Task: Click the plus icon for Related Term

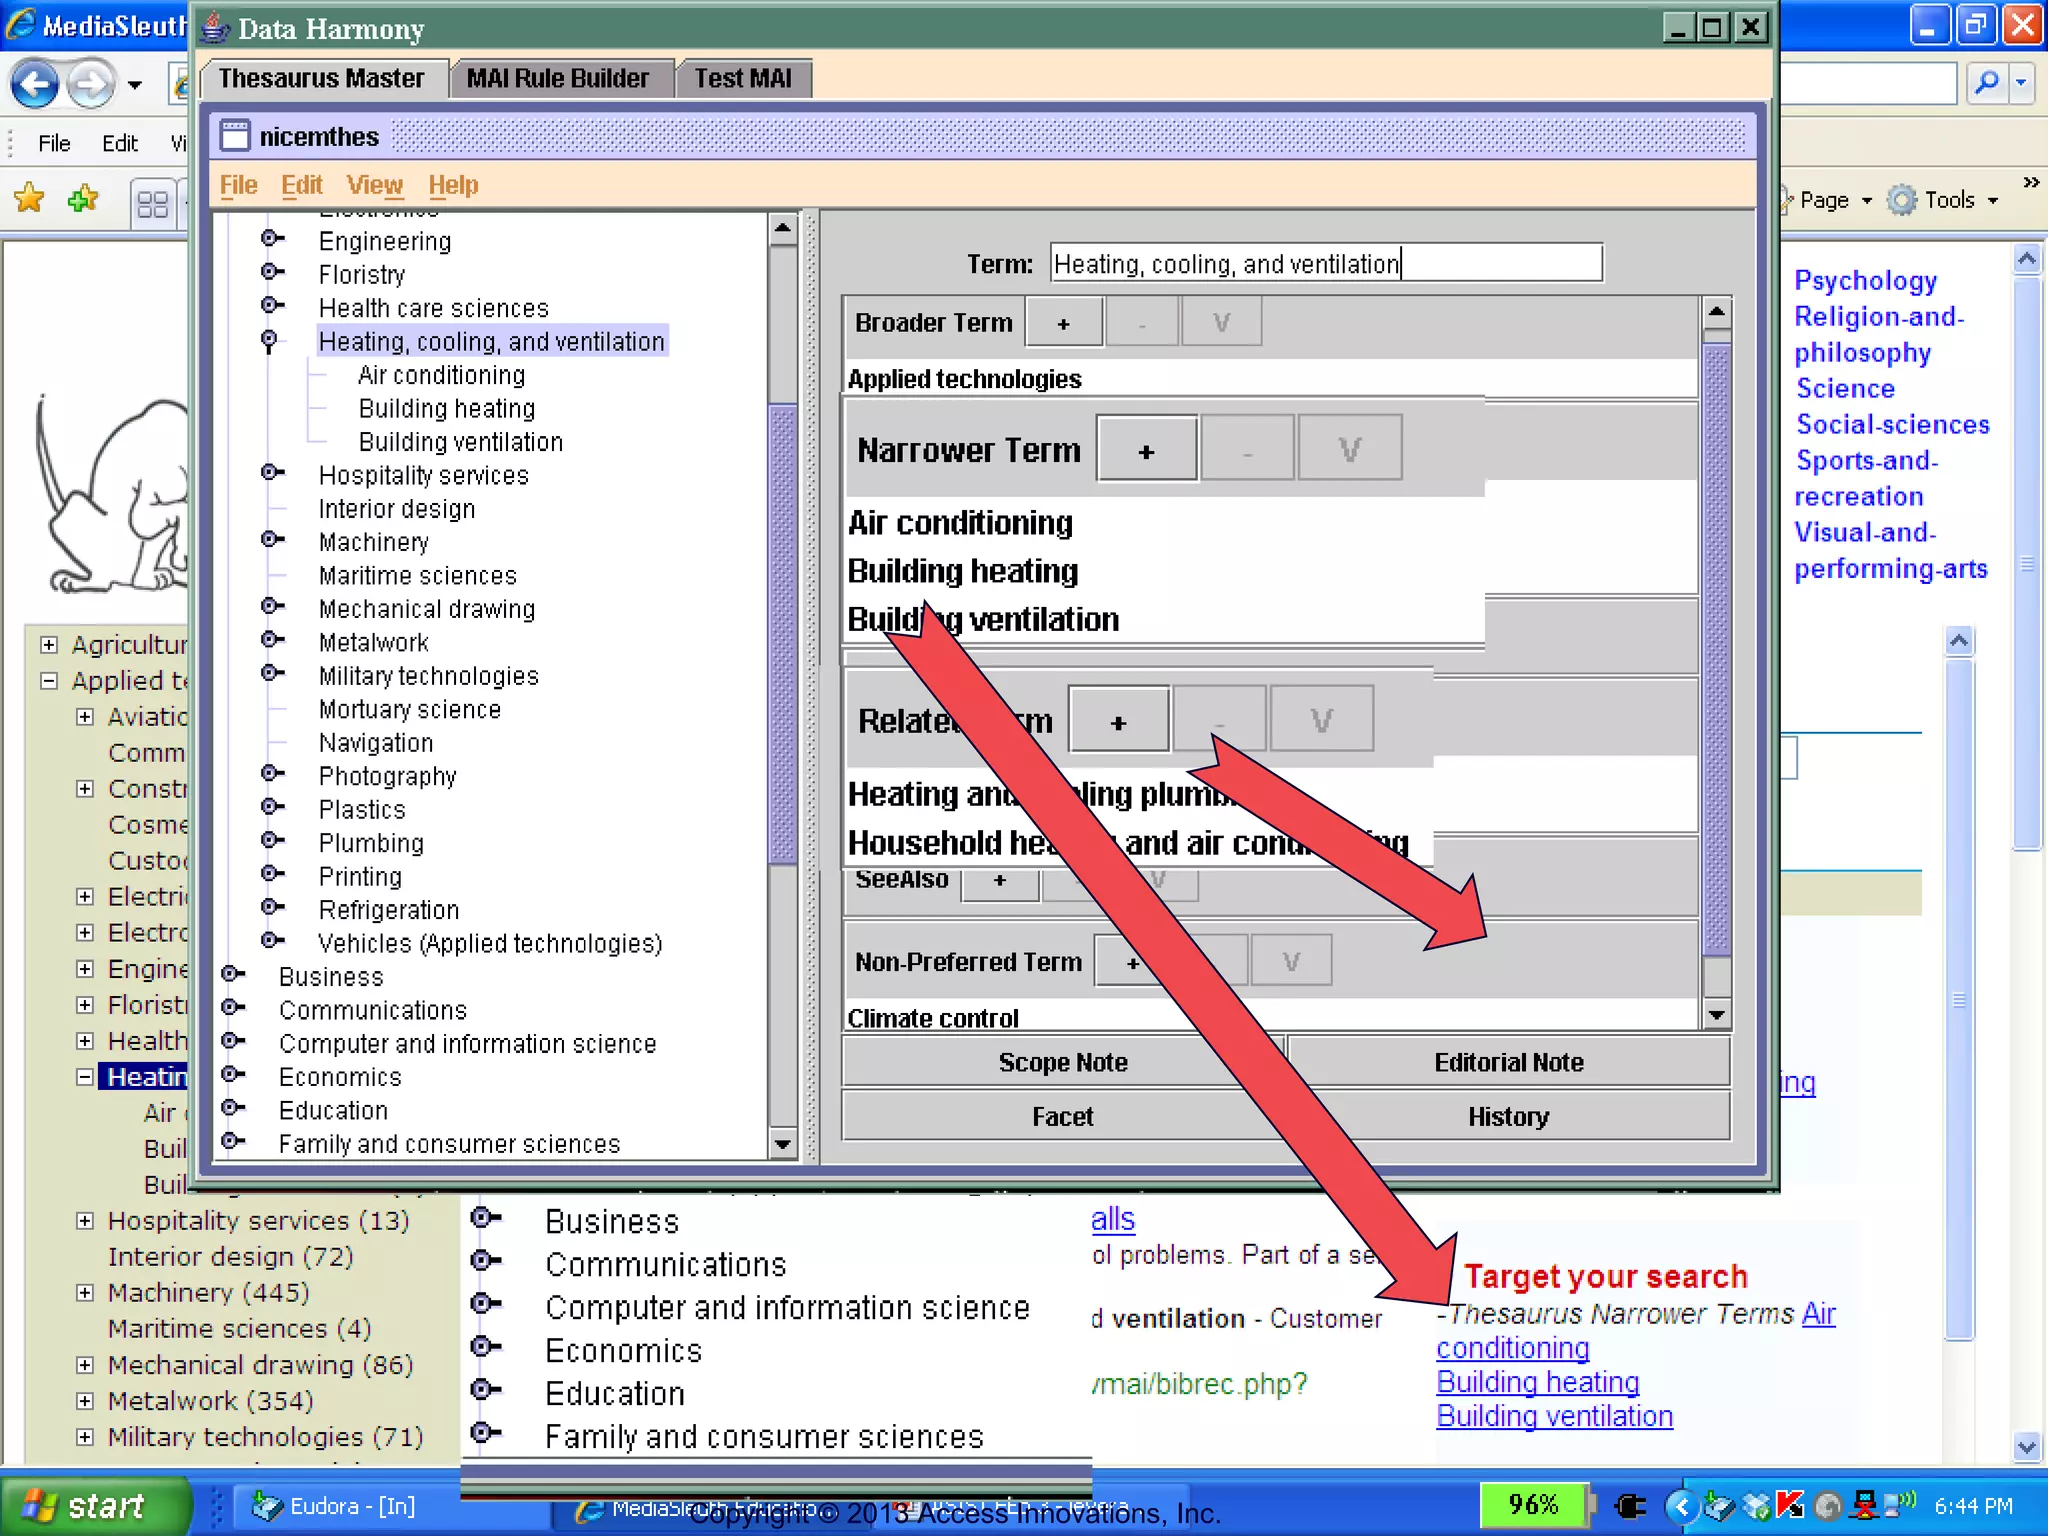Action: click(1118, 721)
